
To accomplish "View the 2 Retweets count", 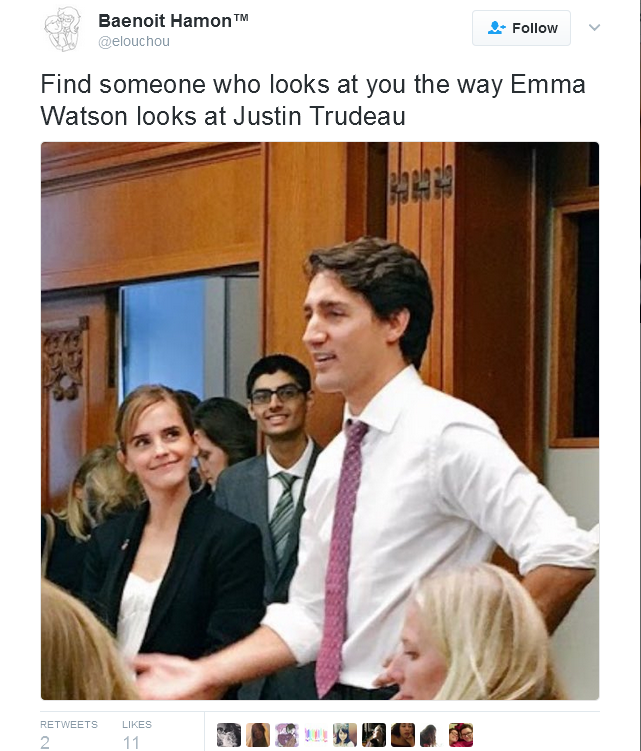I will 45,742.
